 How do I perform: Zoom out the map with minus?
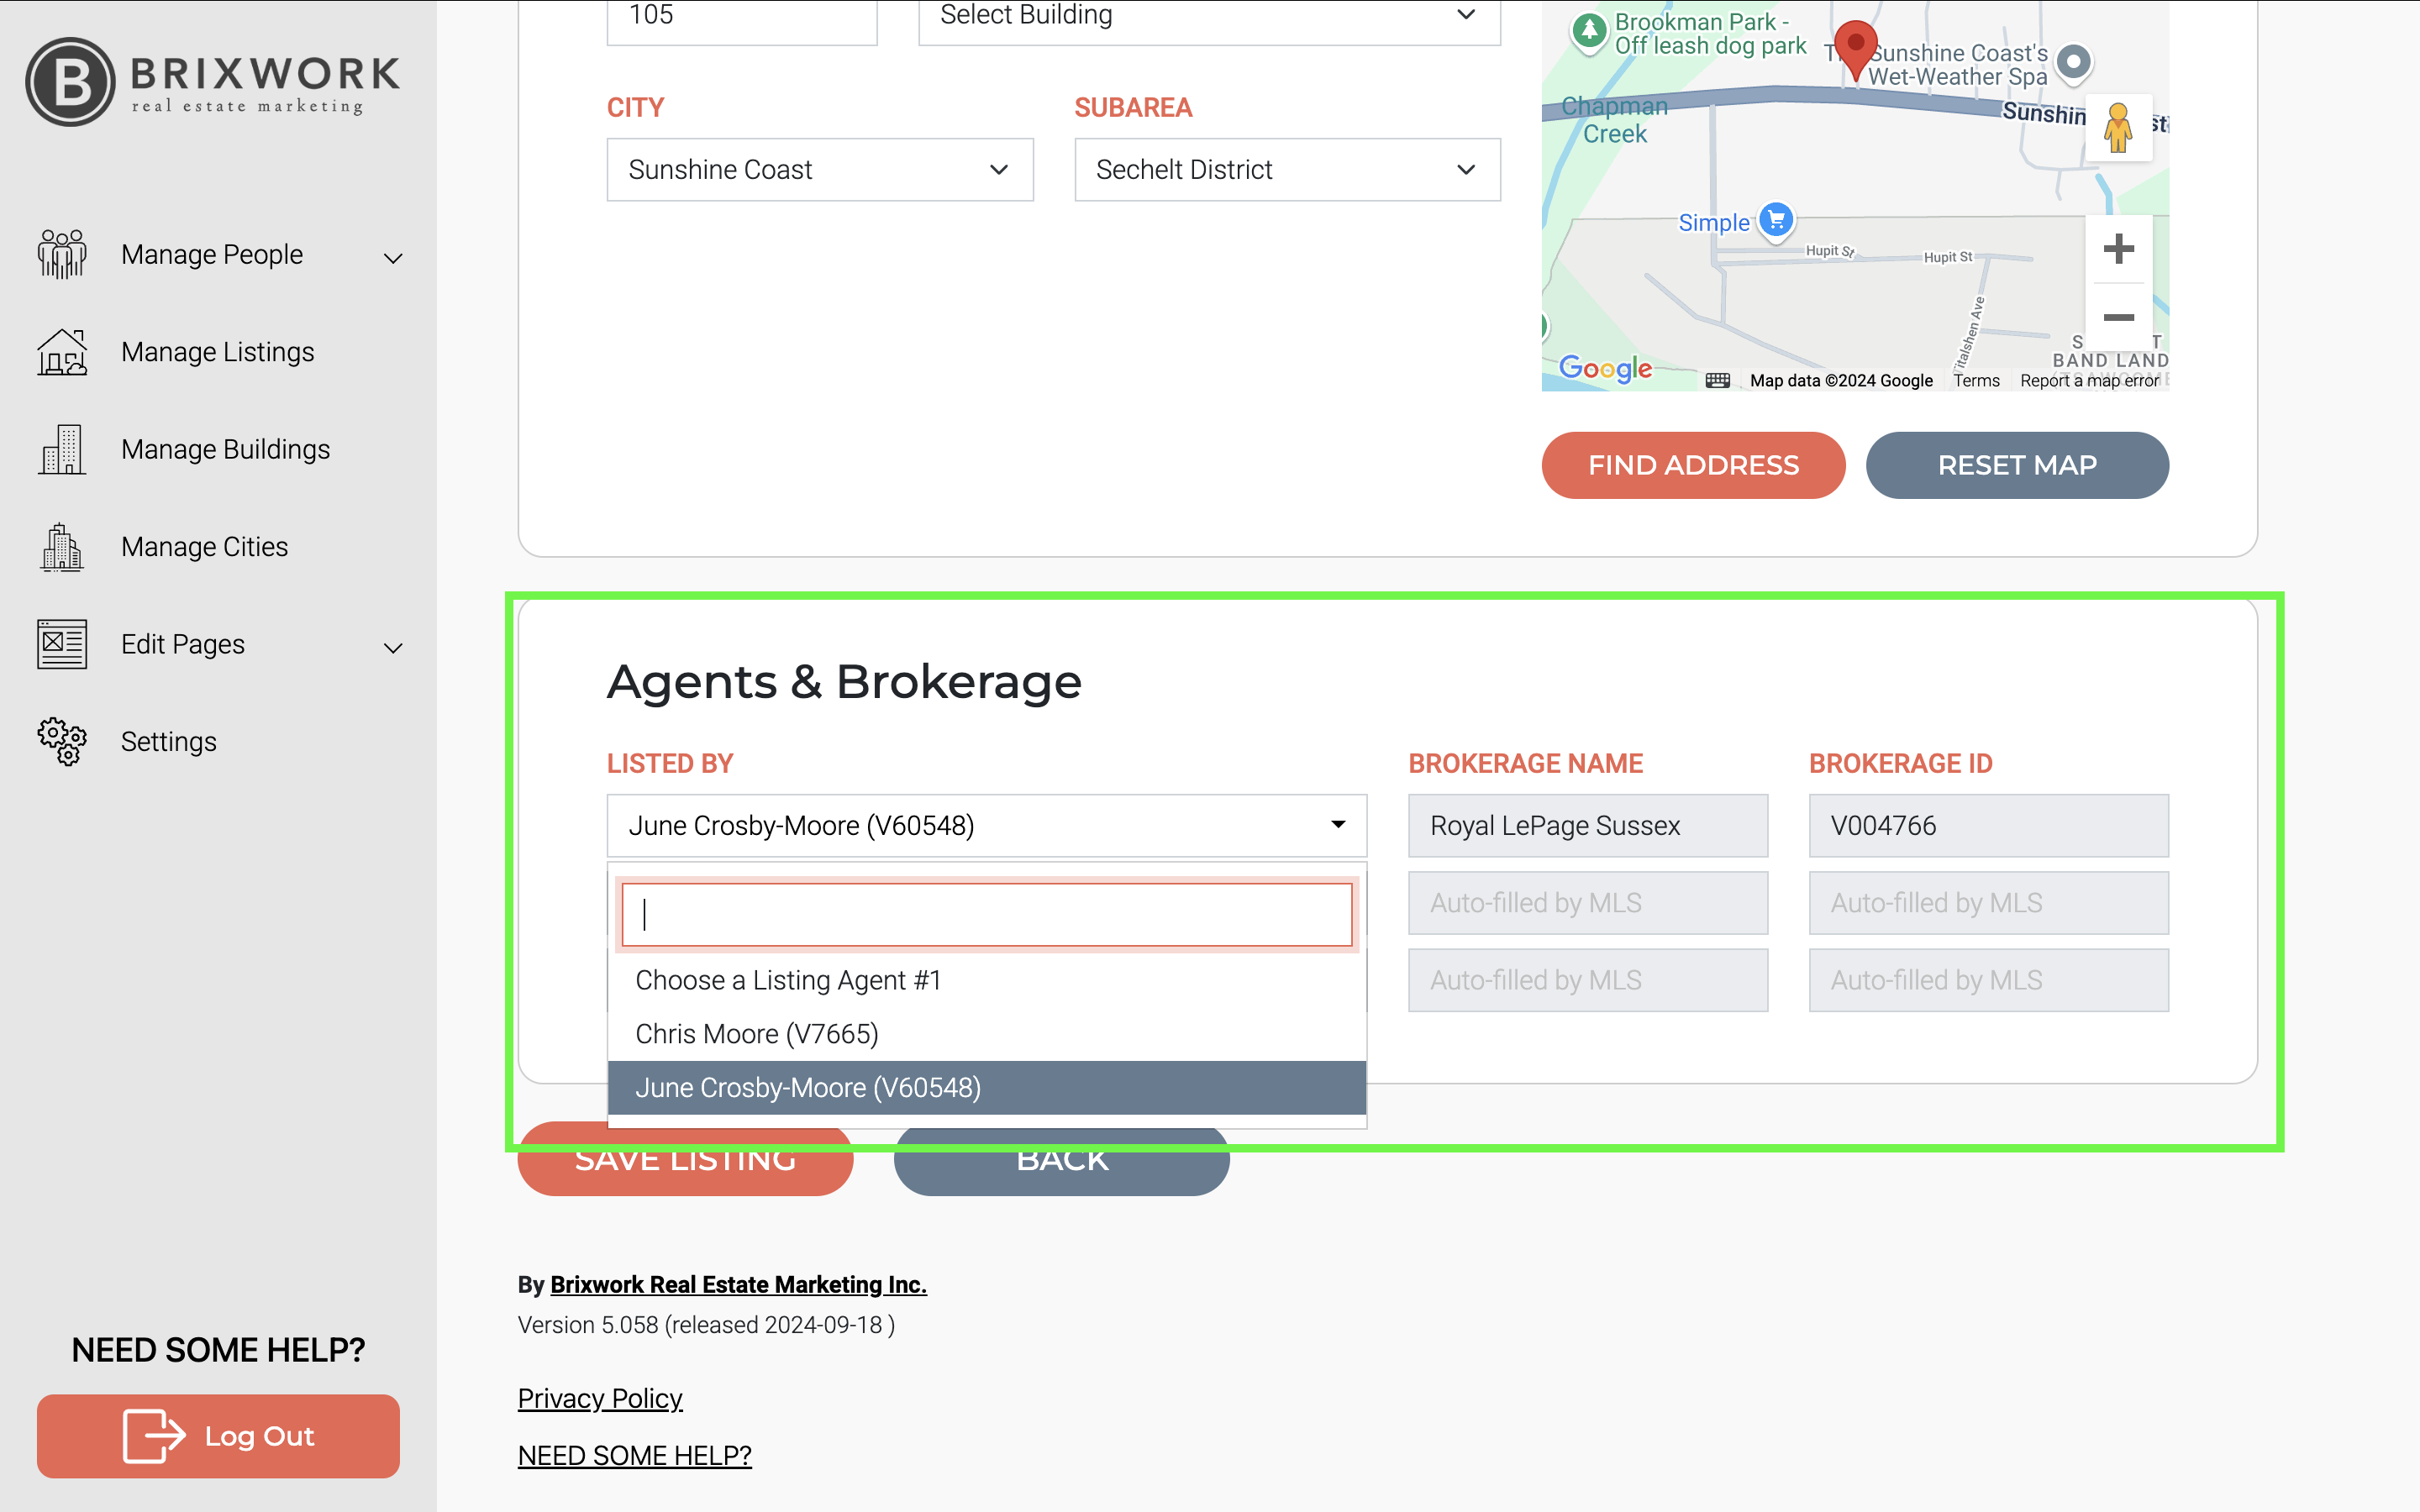2118,318
